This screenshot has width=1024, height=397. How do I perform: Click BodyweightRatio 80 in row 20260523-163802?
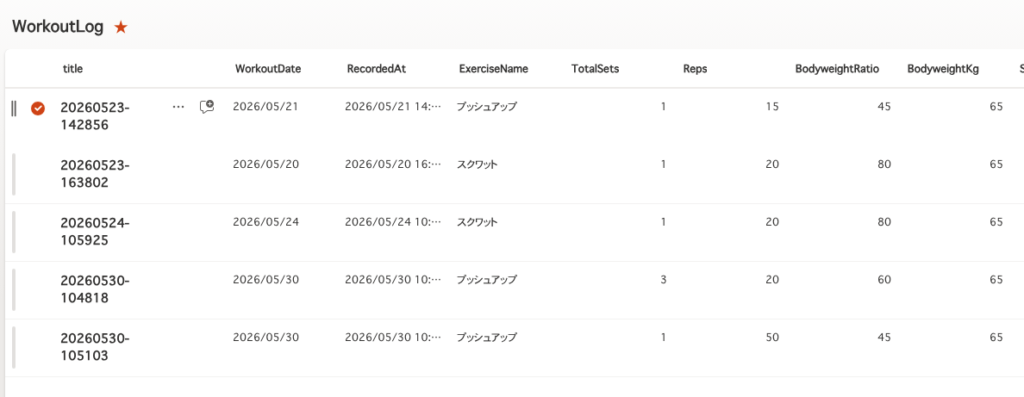(884, 164)
